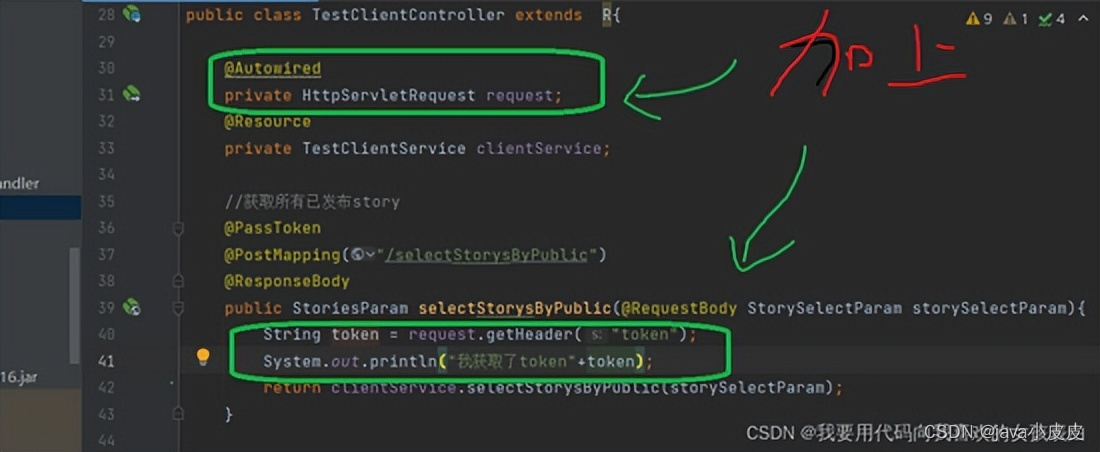Viewport: 1100px width, 452px height.
Task: Toggle the fold marker at line 38
Action: pyautogui.click(x=178, y=281)
